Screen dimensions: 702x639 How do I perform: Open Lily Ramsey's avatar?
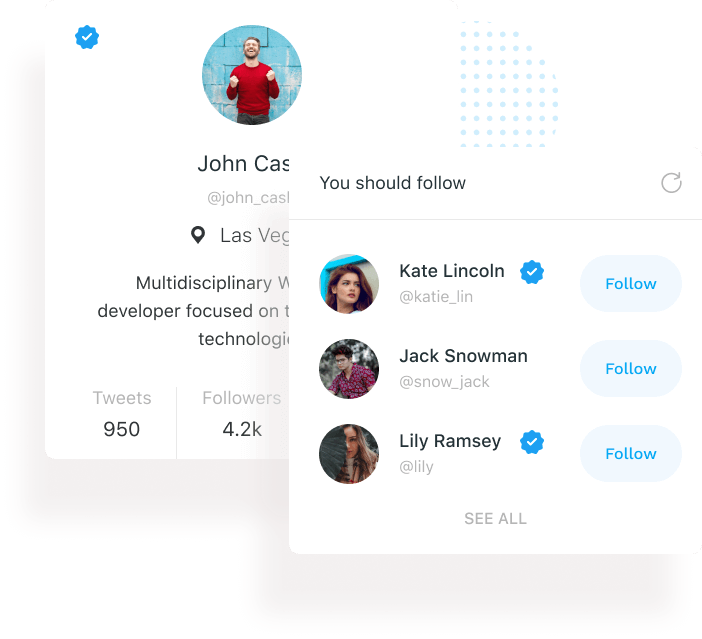(x=349, y=454)
